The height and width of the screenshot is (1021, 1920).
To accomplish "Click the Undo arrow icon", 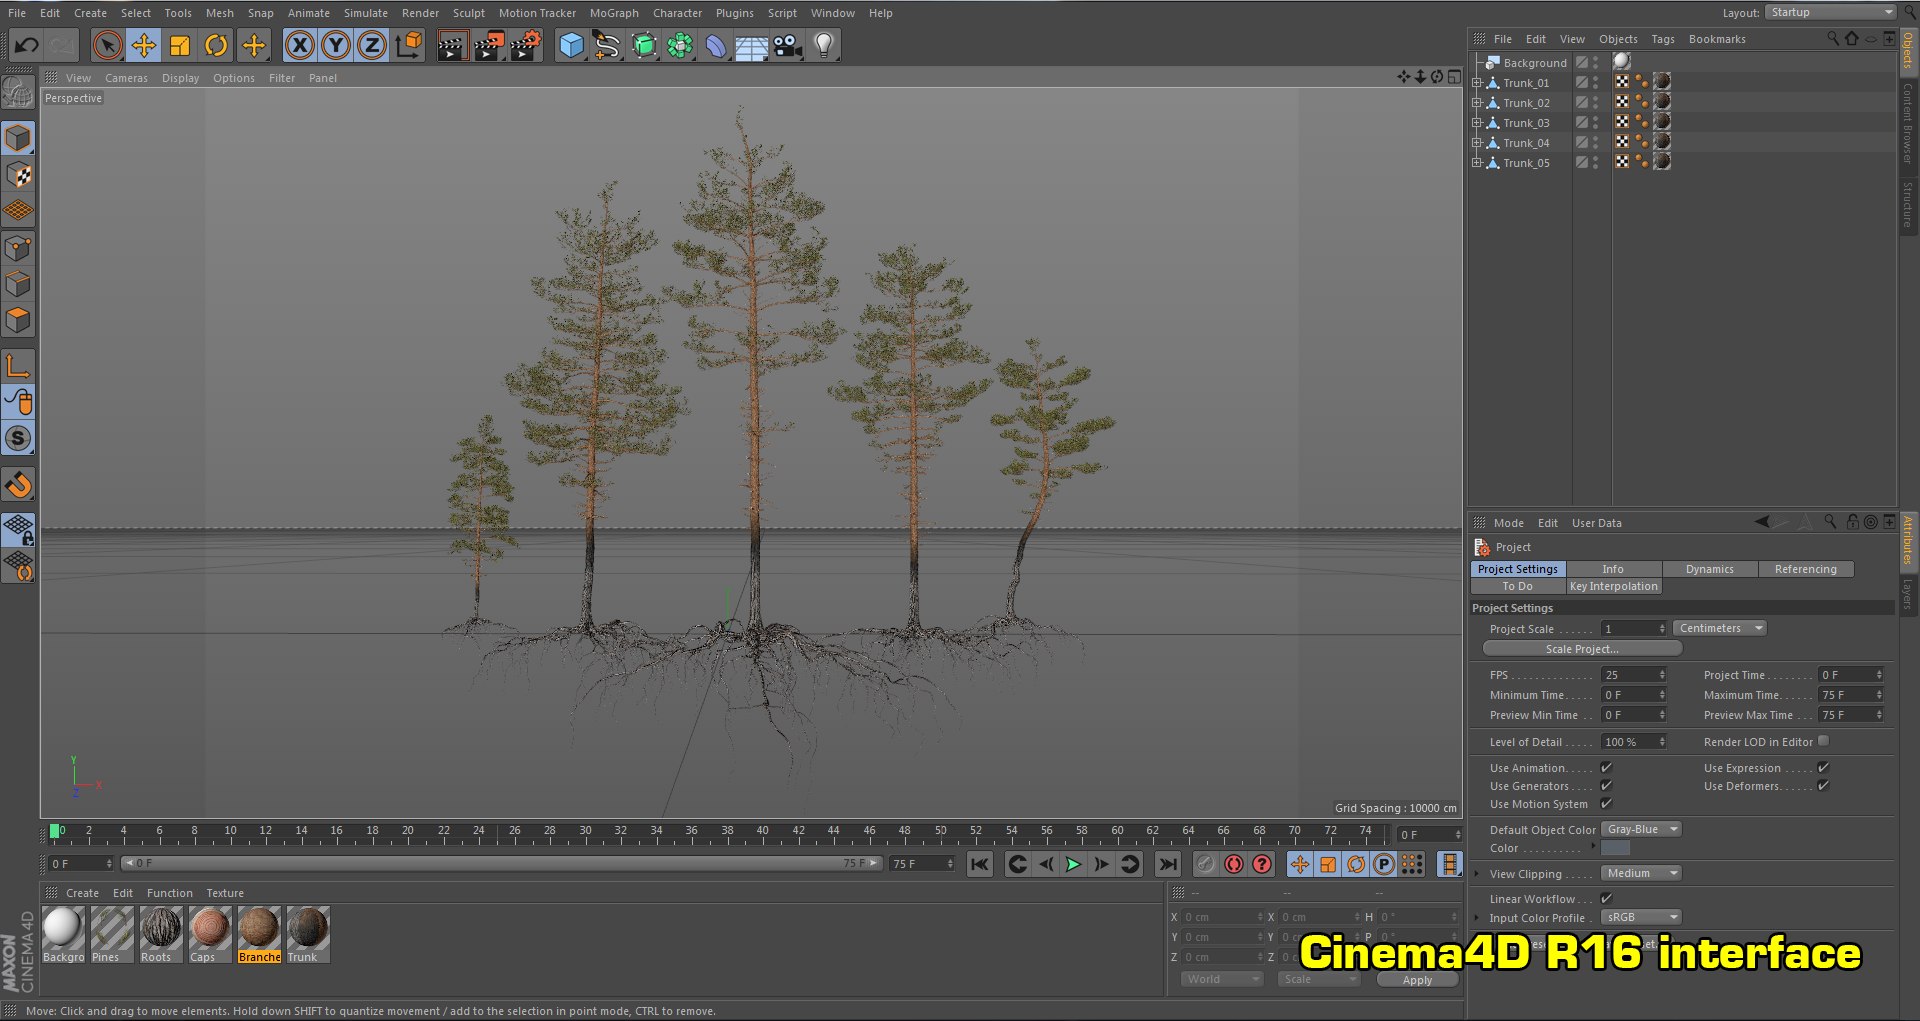I will (27, 45).
